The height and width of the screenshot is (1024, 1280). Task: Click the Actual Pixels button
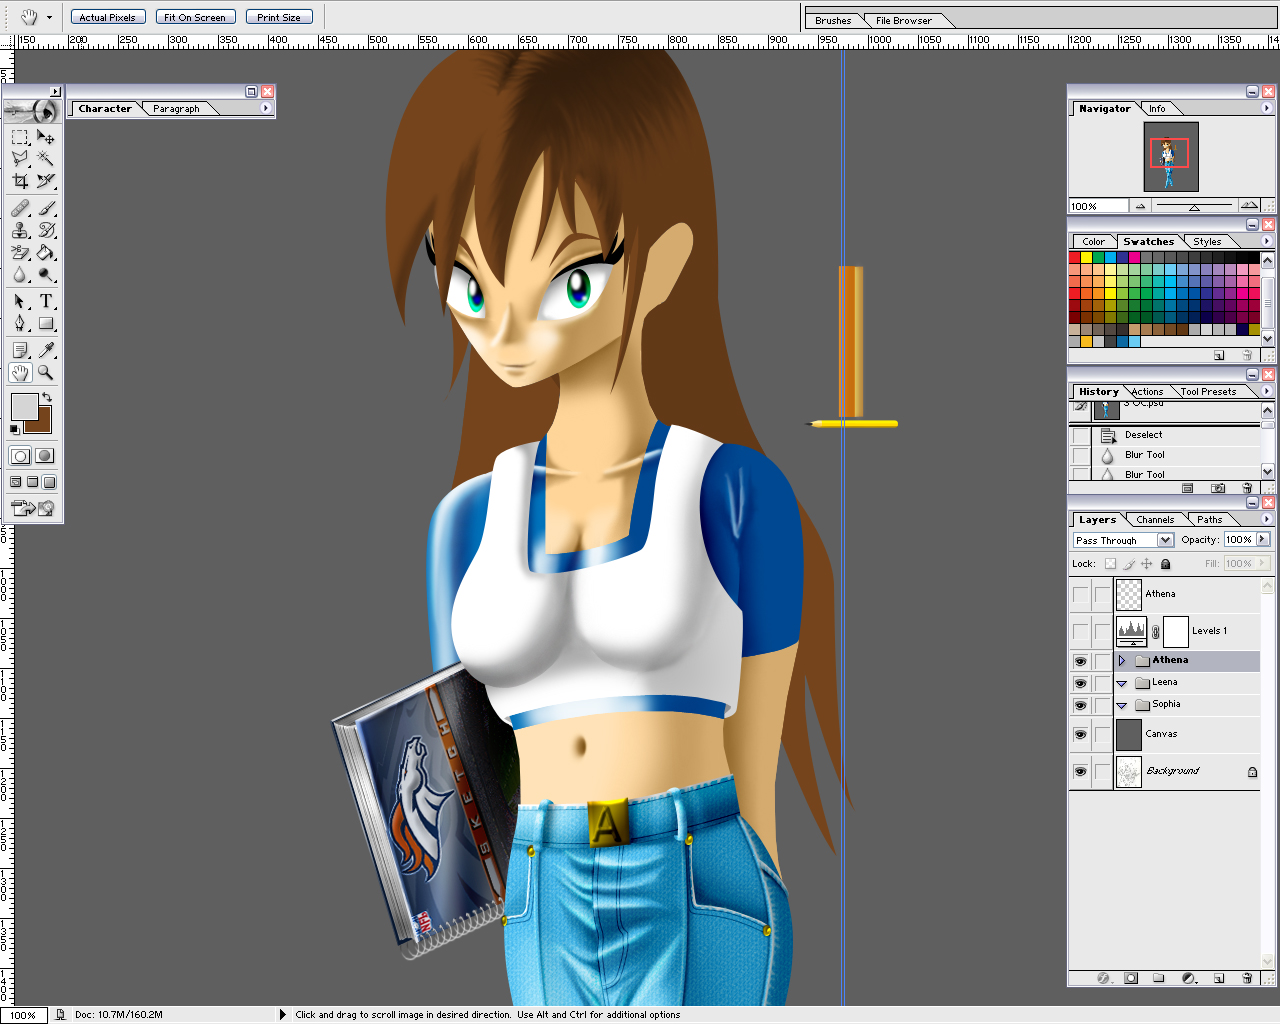point(107,17)
